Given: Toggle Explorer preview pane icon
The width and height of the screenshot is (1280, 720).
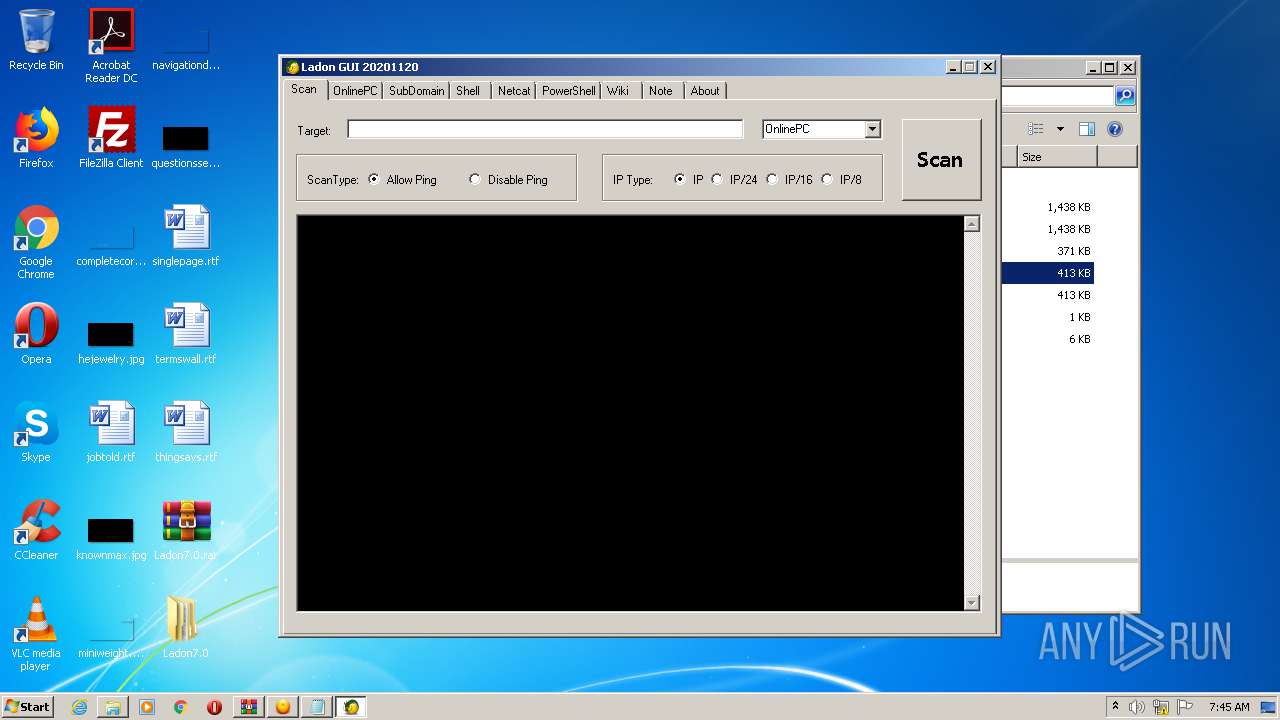Looking at the screenshot, I should coord(1087,129).
